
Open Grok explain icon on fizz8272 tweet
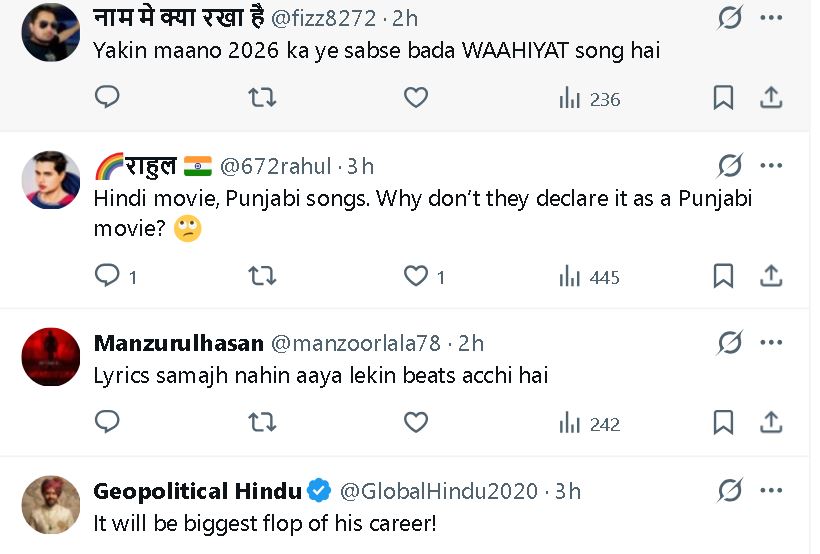click(730, 18)
